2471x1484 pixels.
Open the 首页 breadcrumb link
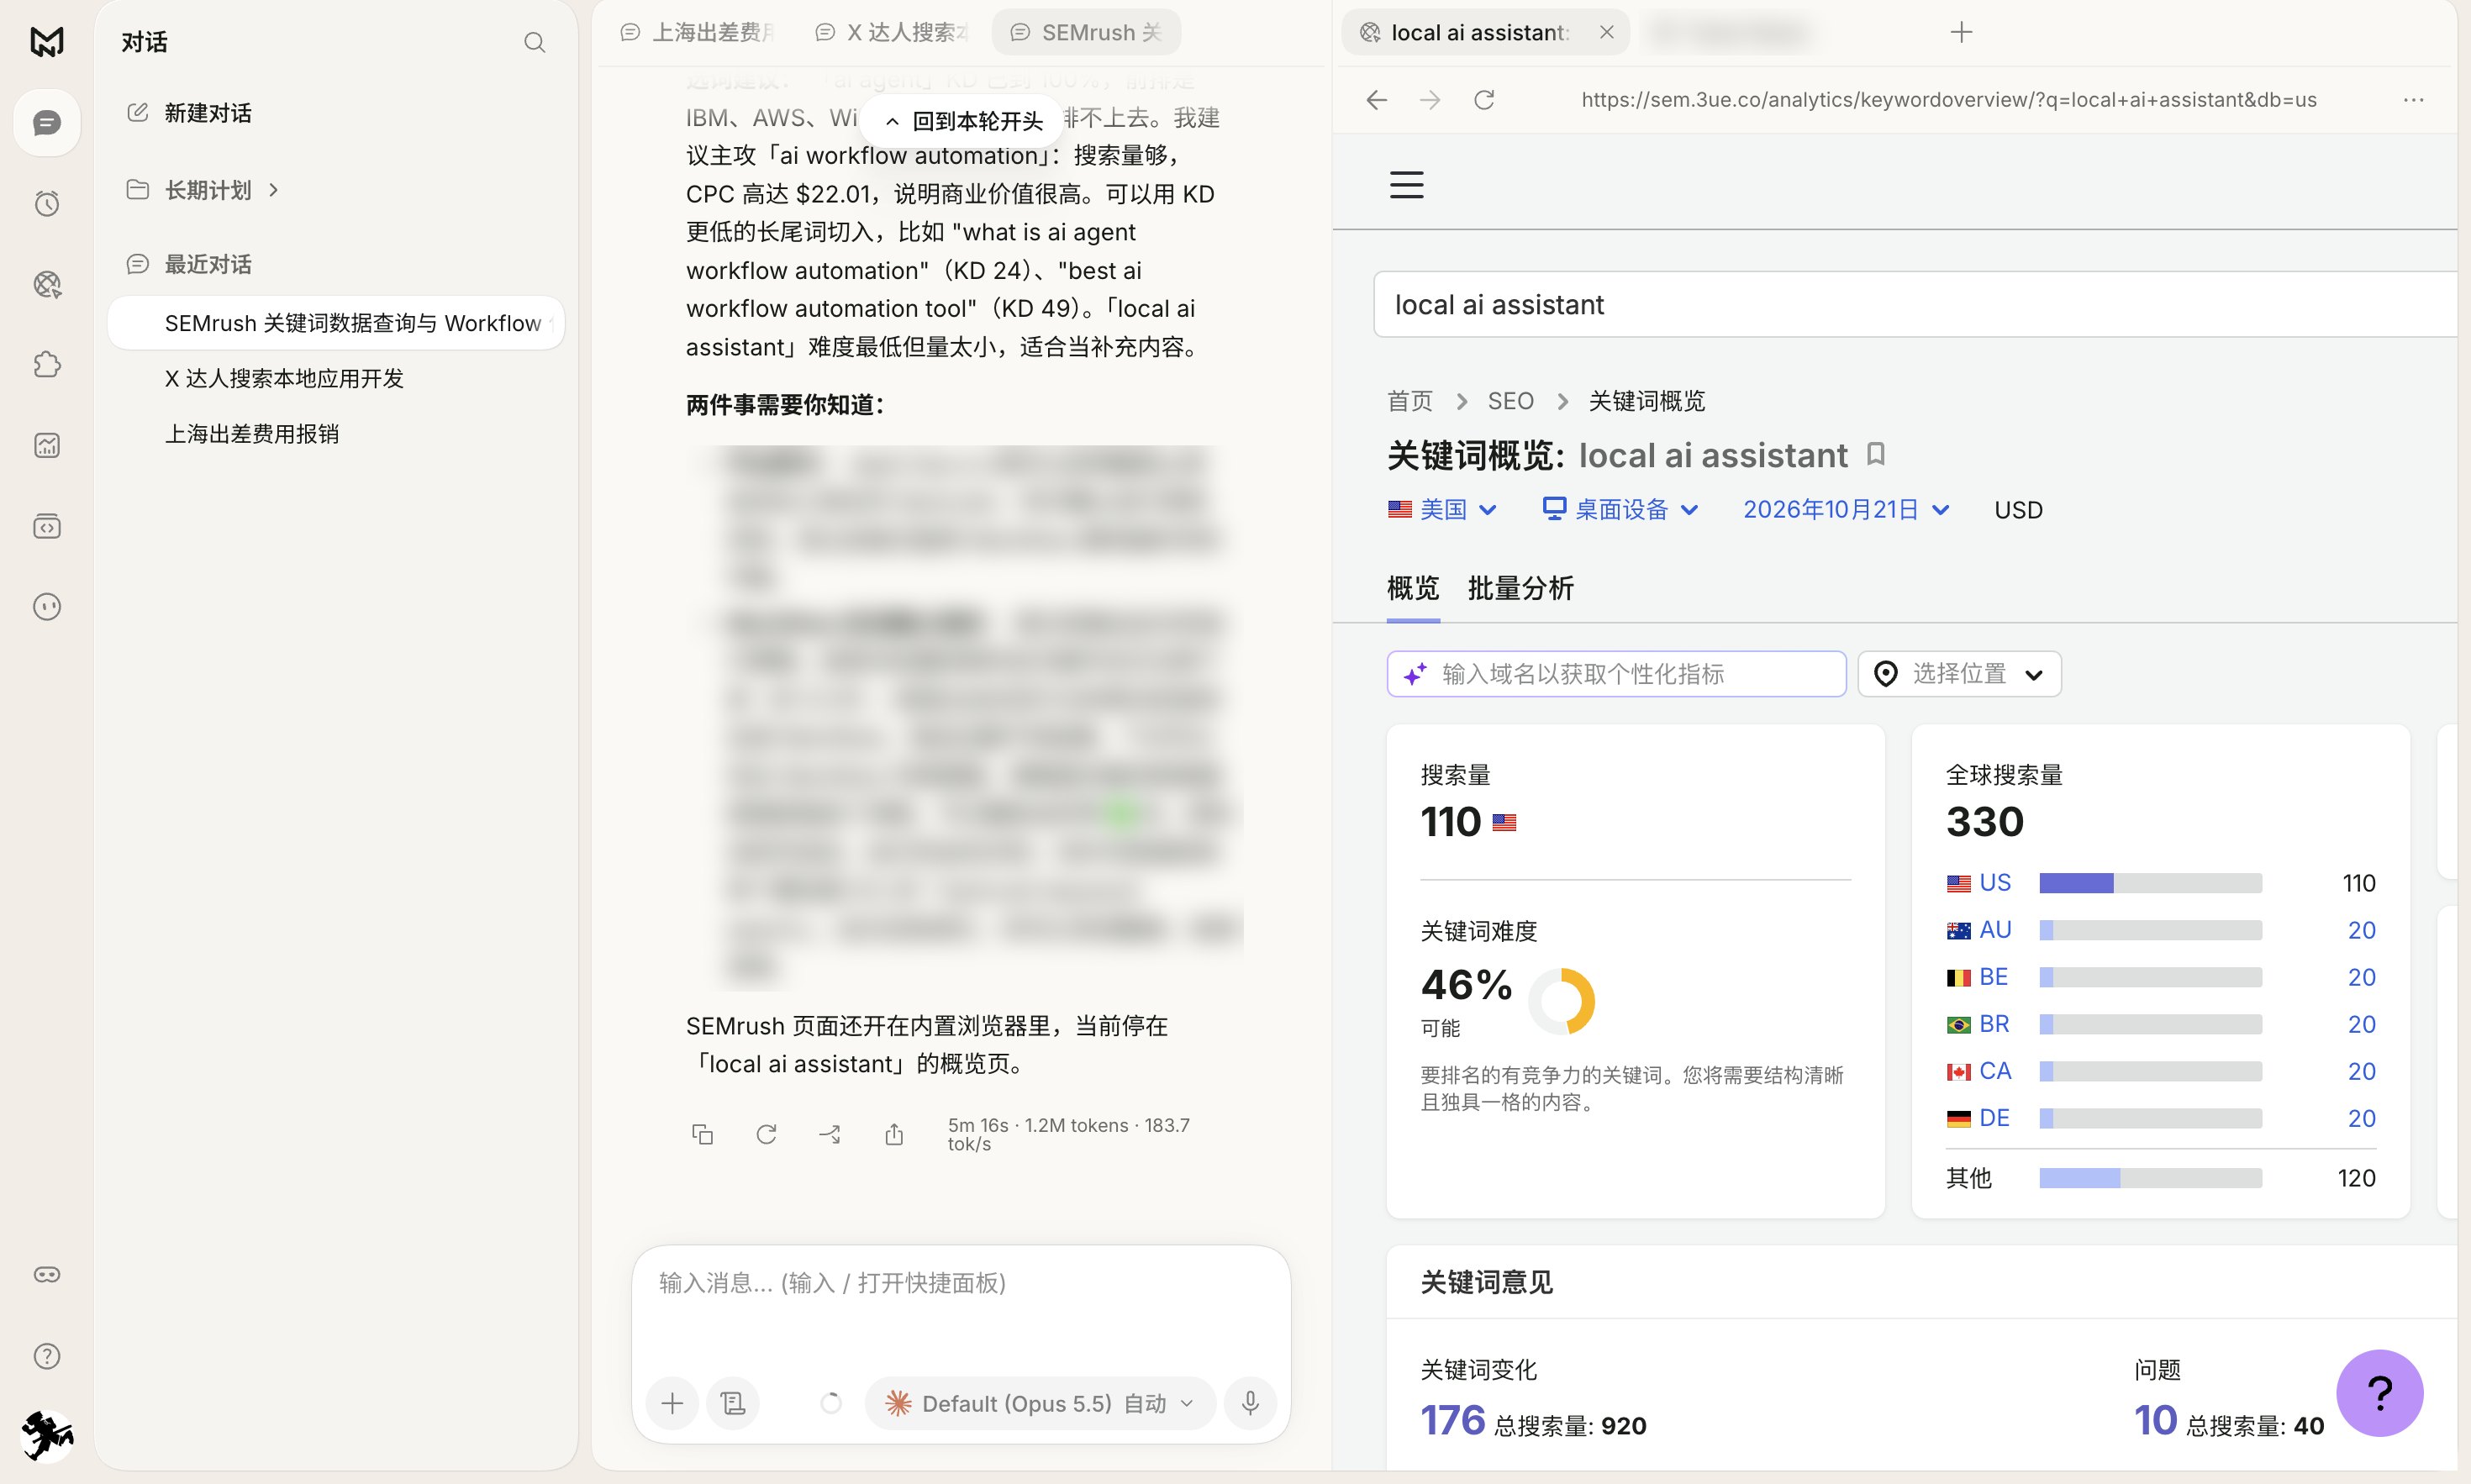(1410, 401)
